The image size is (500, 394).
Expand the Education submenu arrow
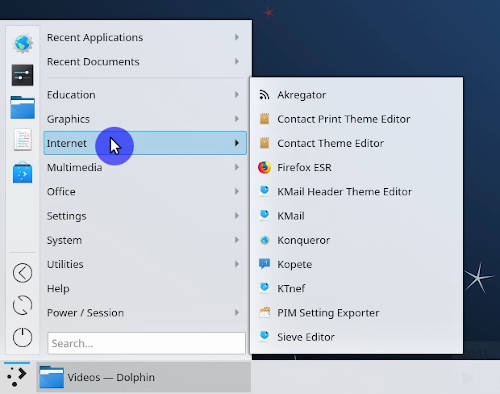[x=237, y=94]
